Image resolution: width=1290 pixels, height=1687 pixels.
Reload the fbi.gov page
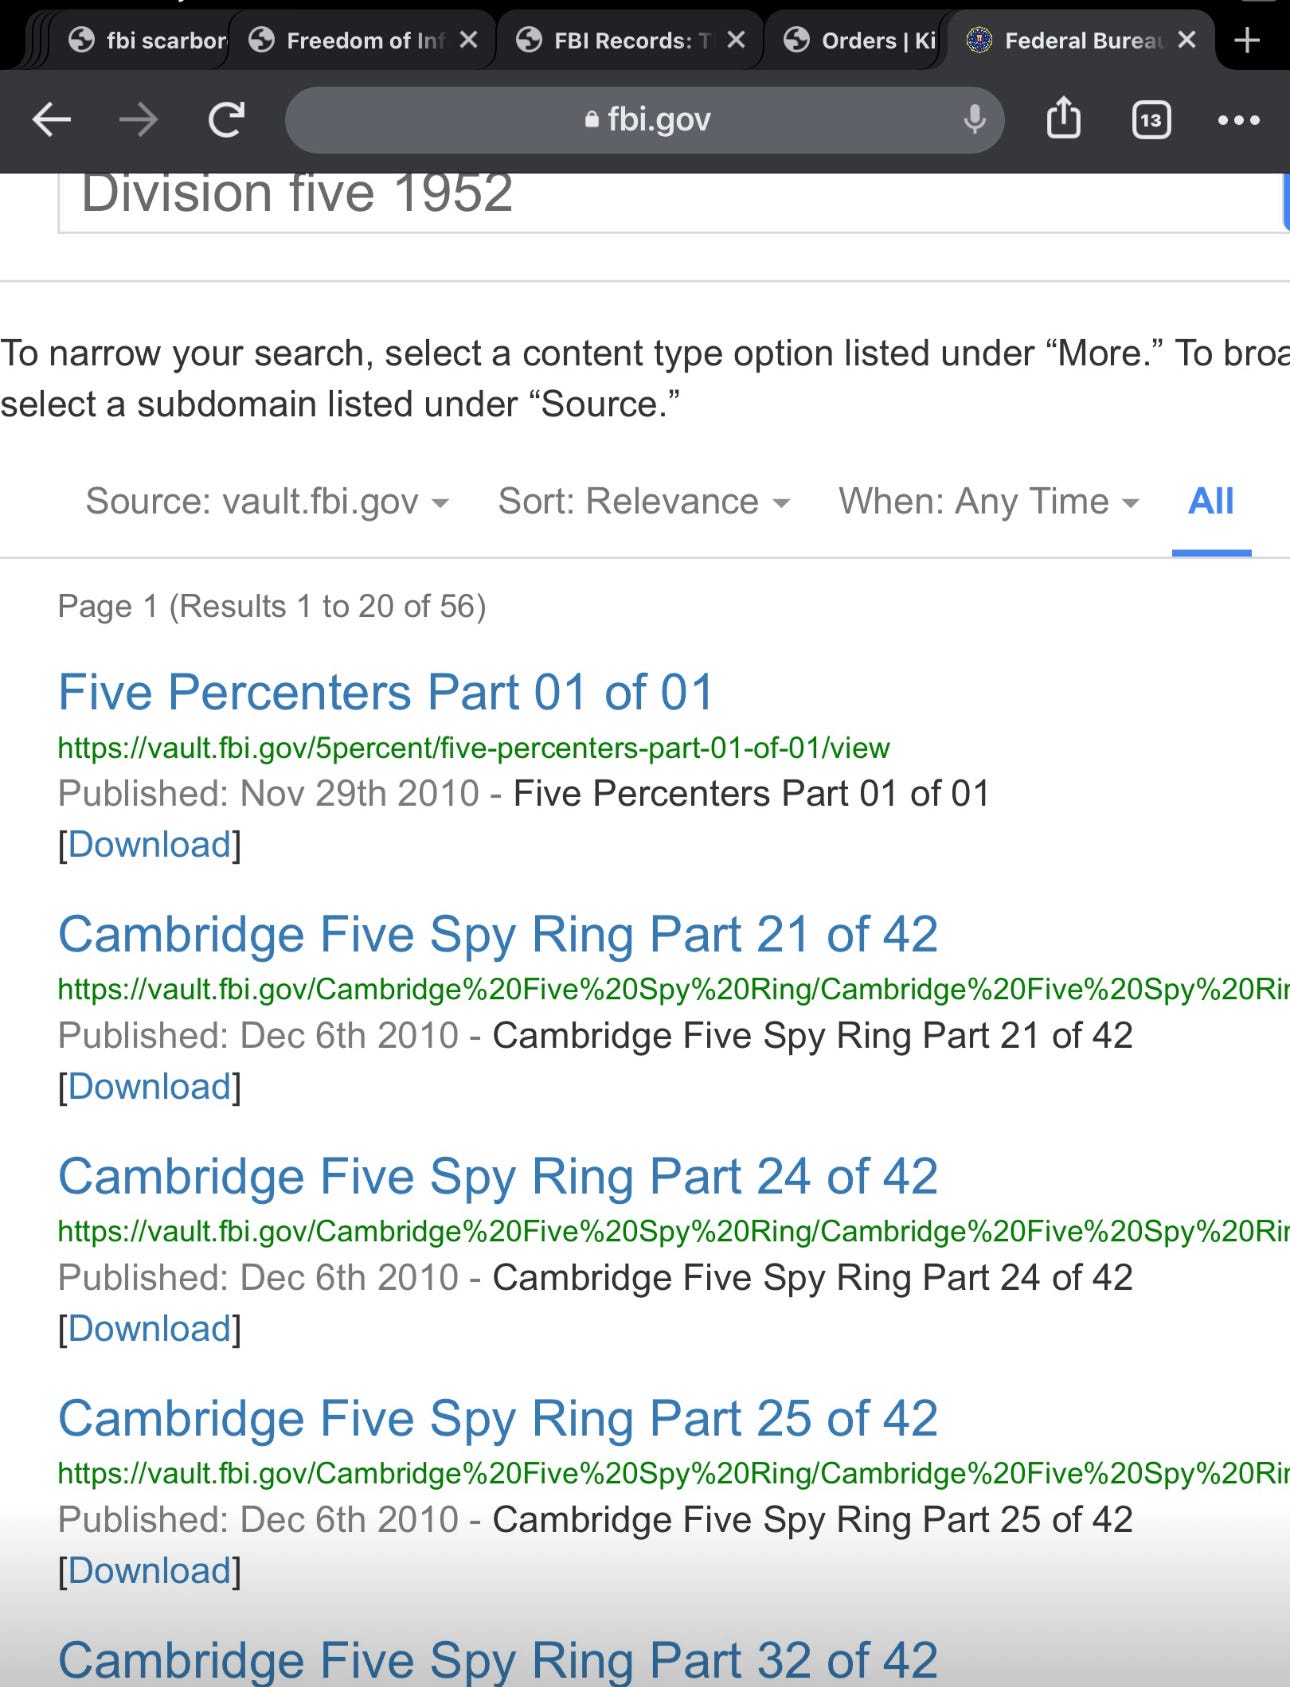226,120
